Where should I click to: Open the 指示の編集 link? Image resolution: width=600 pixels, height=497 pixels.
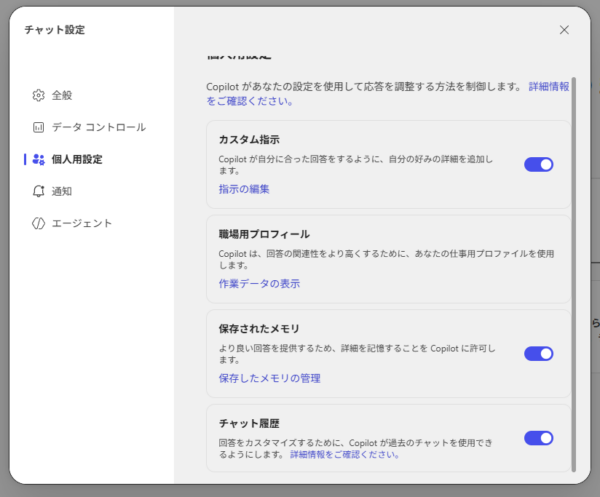pos(244,189)
